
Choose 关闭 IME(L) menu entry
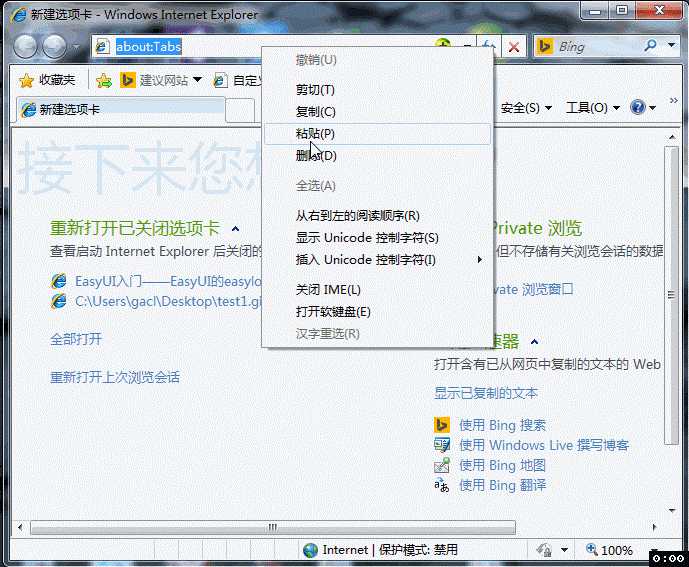[378, 290]
